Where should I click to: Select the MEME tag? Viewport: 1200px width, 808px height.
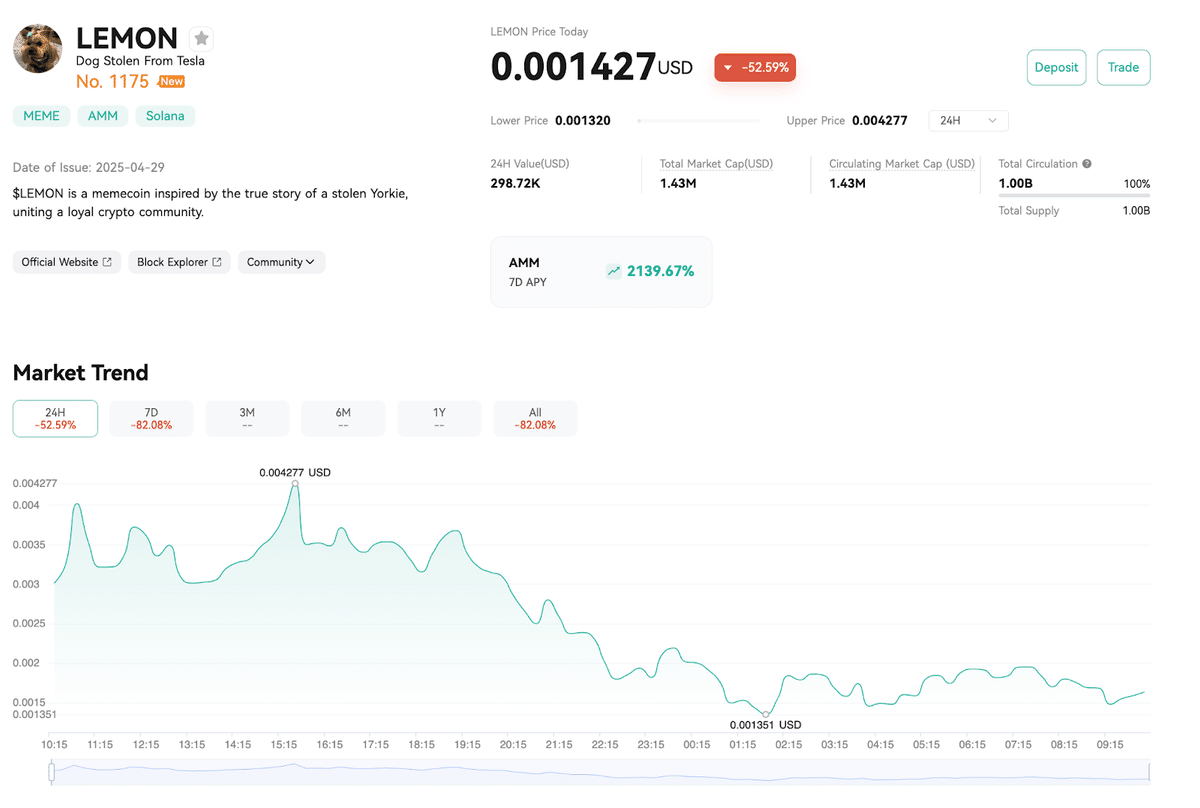click(x=41, y=115)
